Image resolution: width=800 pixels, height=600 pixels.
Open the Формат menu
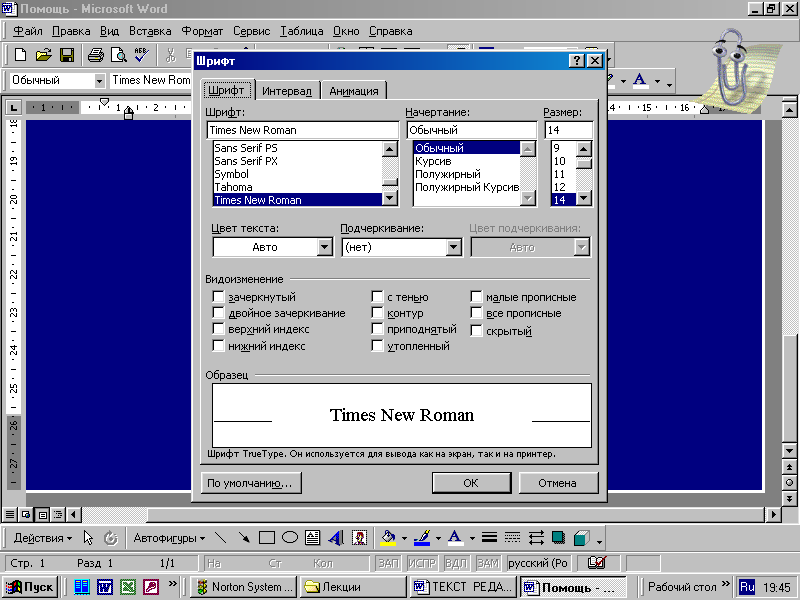[202, 31]
